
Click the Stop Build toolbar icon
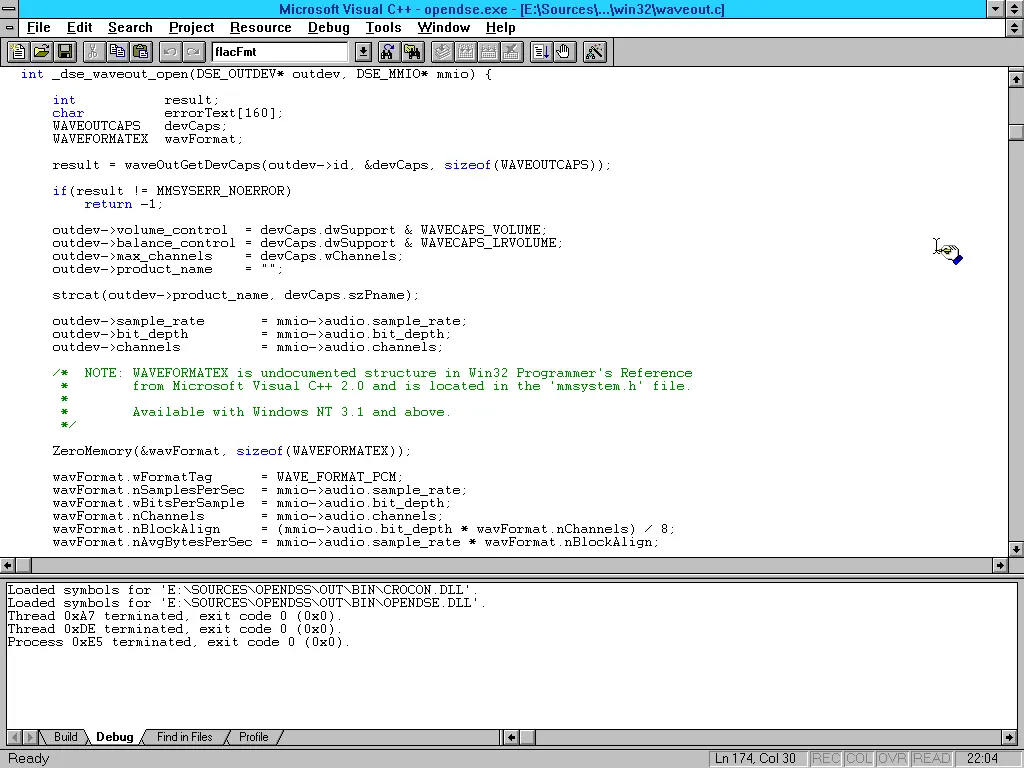point(512,52)
